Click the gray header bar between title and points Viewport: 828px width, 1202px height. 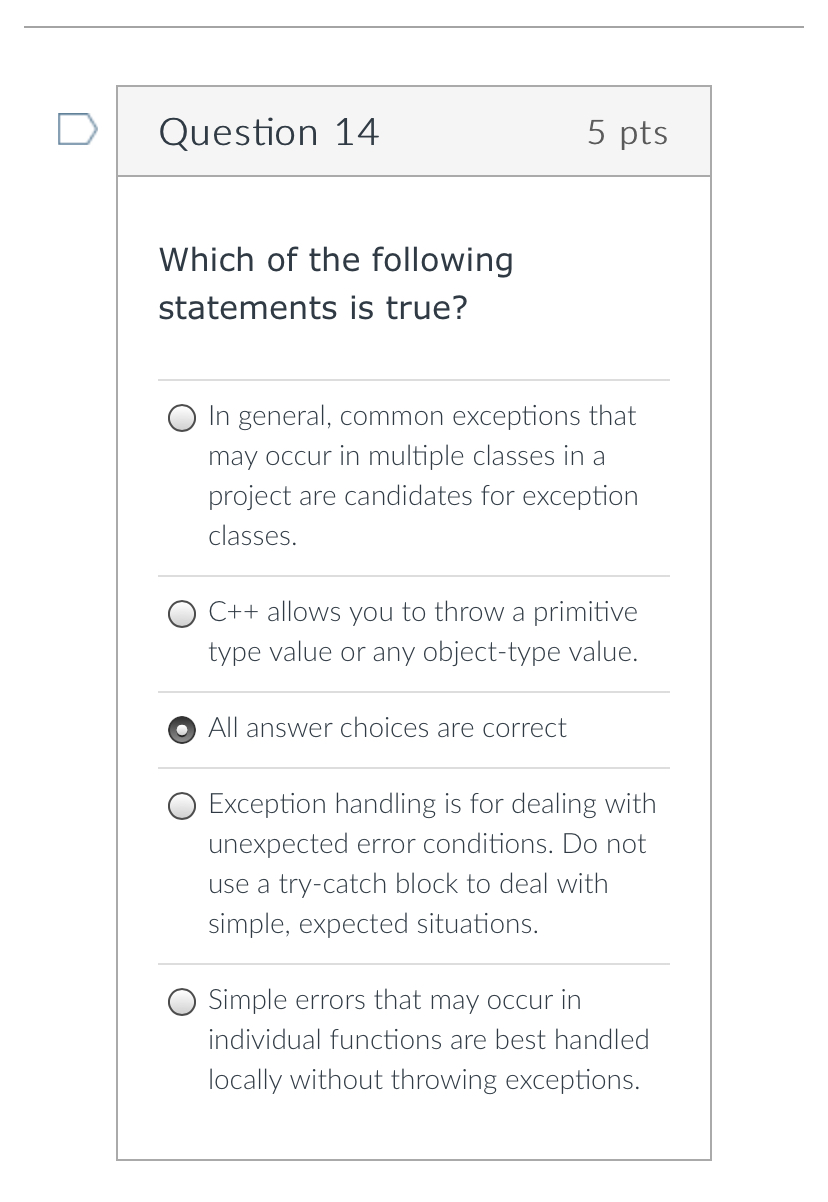click(x=480, y=132)
